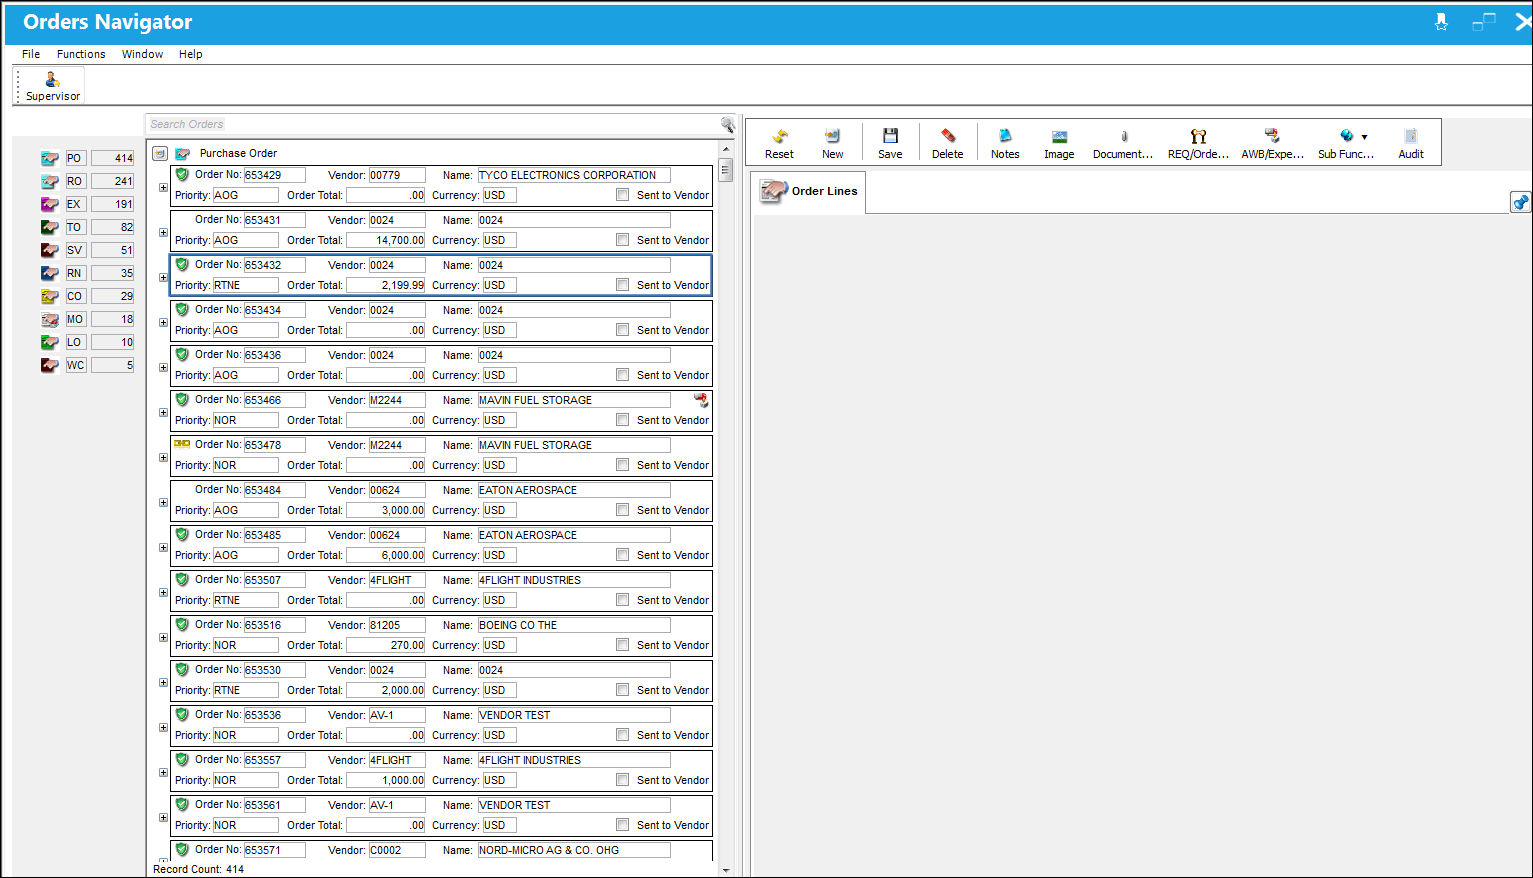This screenshot has width=1533, height=878.
Task: Open the Functions menu
Action: pos(81,54)
